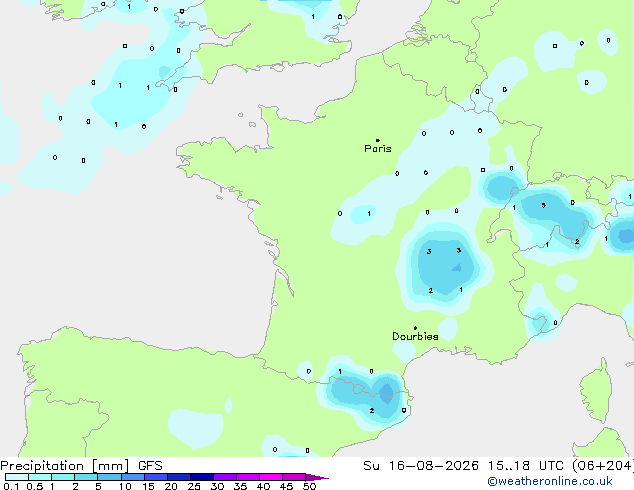Click the 20–25 mm legend color swatch

point(179,477)
